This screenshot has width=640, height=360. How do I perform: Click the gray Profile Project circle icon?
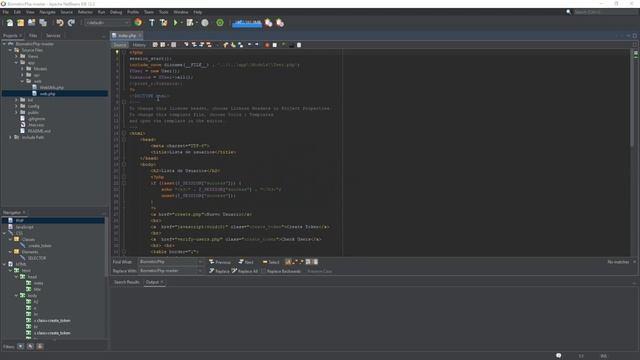(205, 23)
